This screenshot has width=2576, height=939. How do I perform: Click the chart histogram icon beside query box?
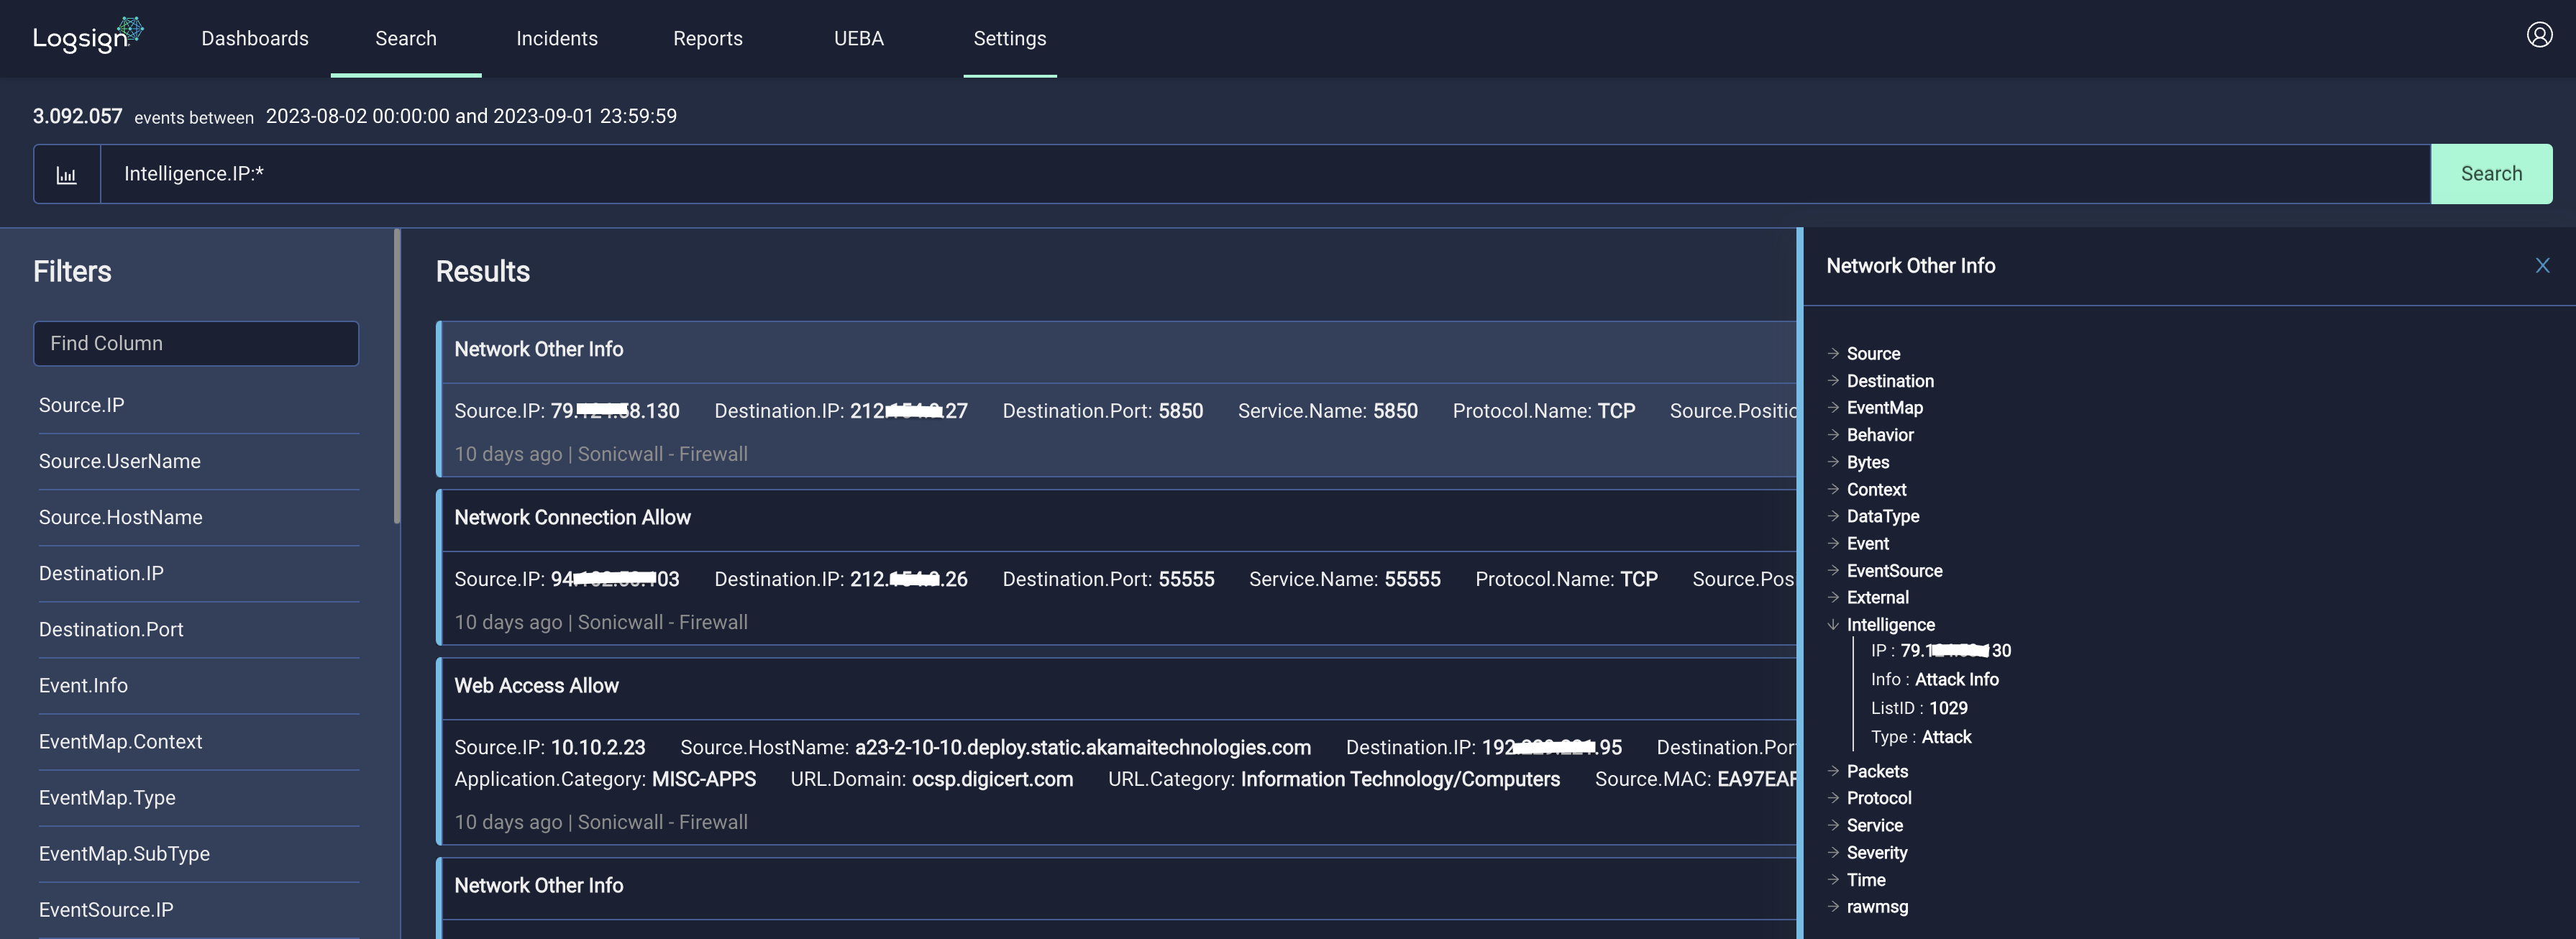[67, 175]
